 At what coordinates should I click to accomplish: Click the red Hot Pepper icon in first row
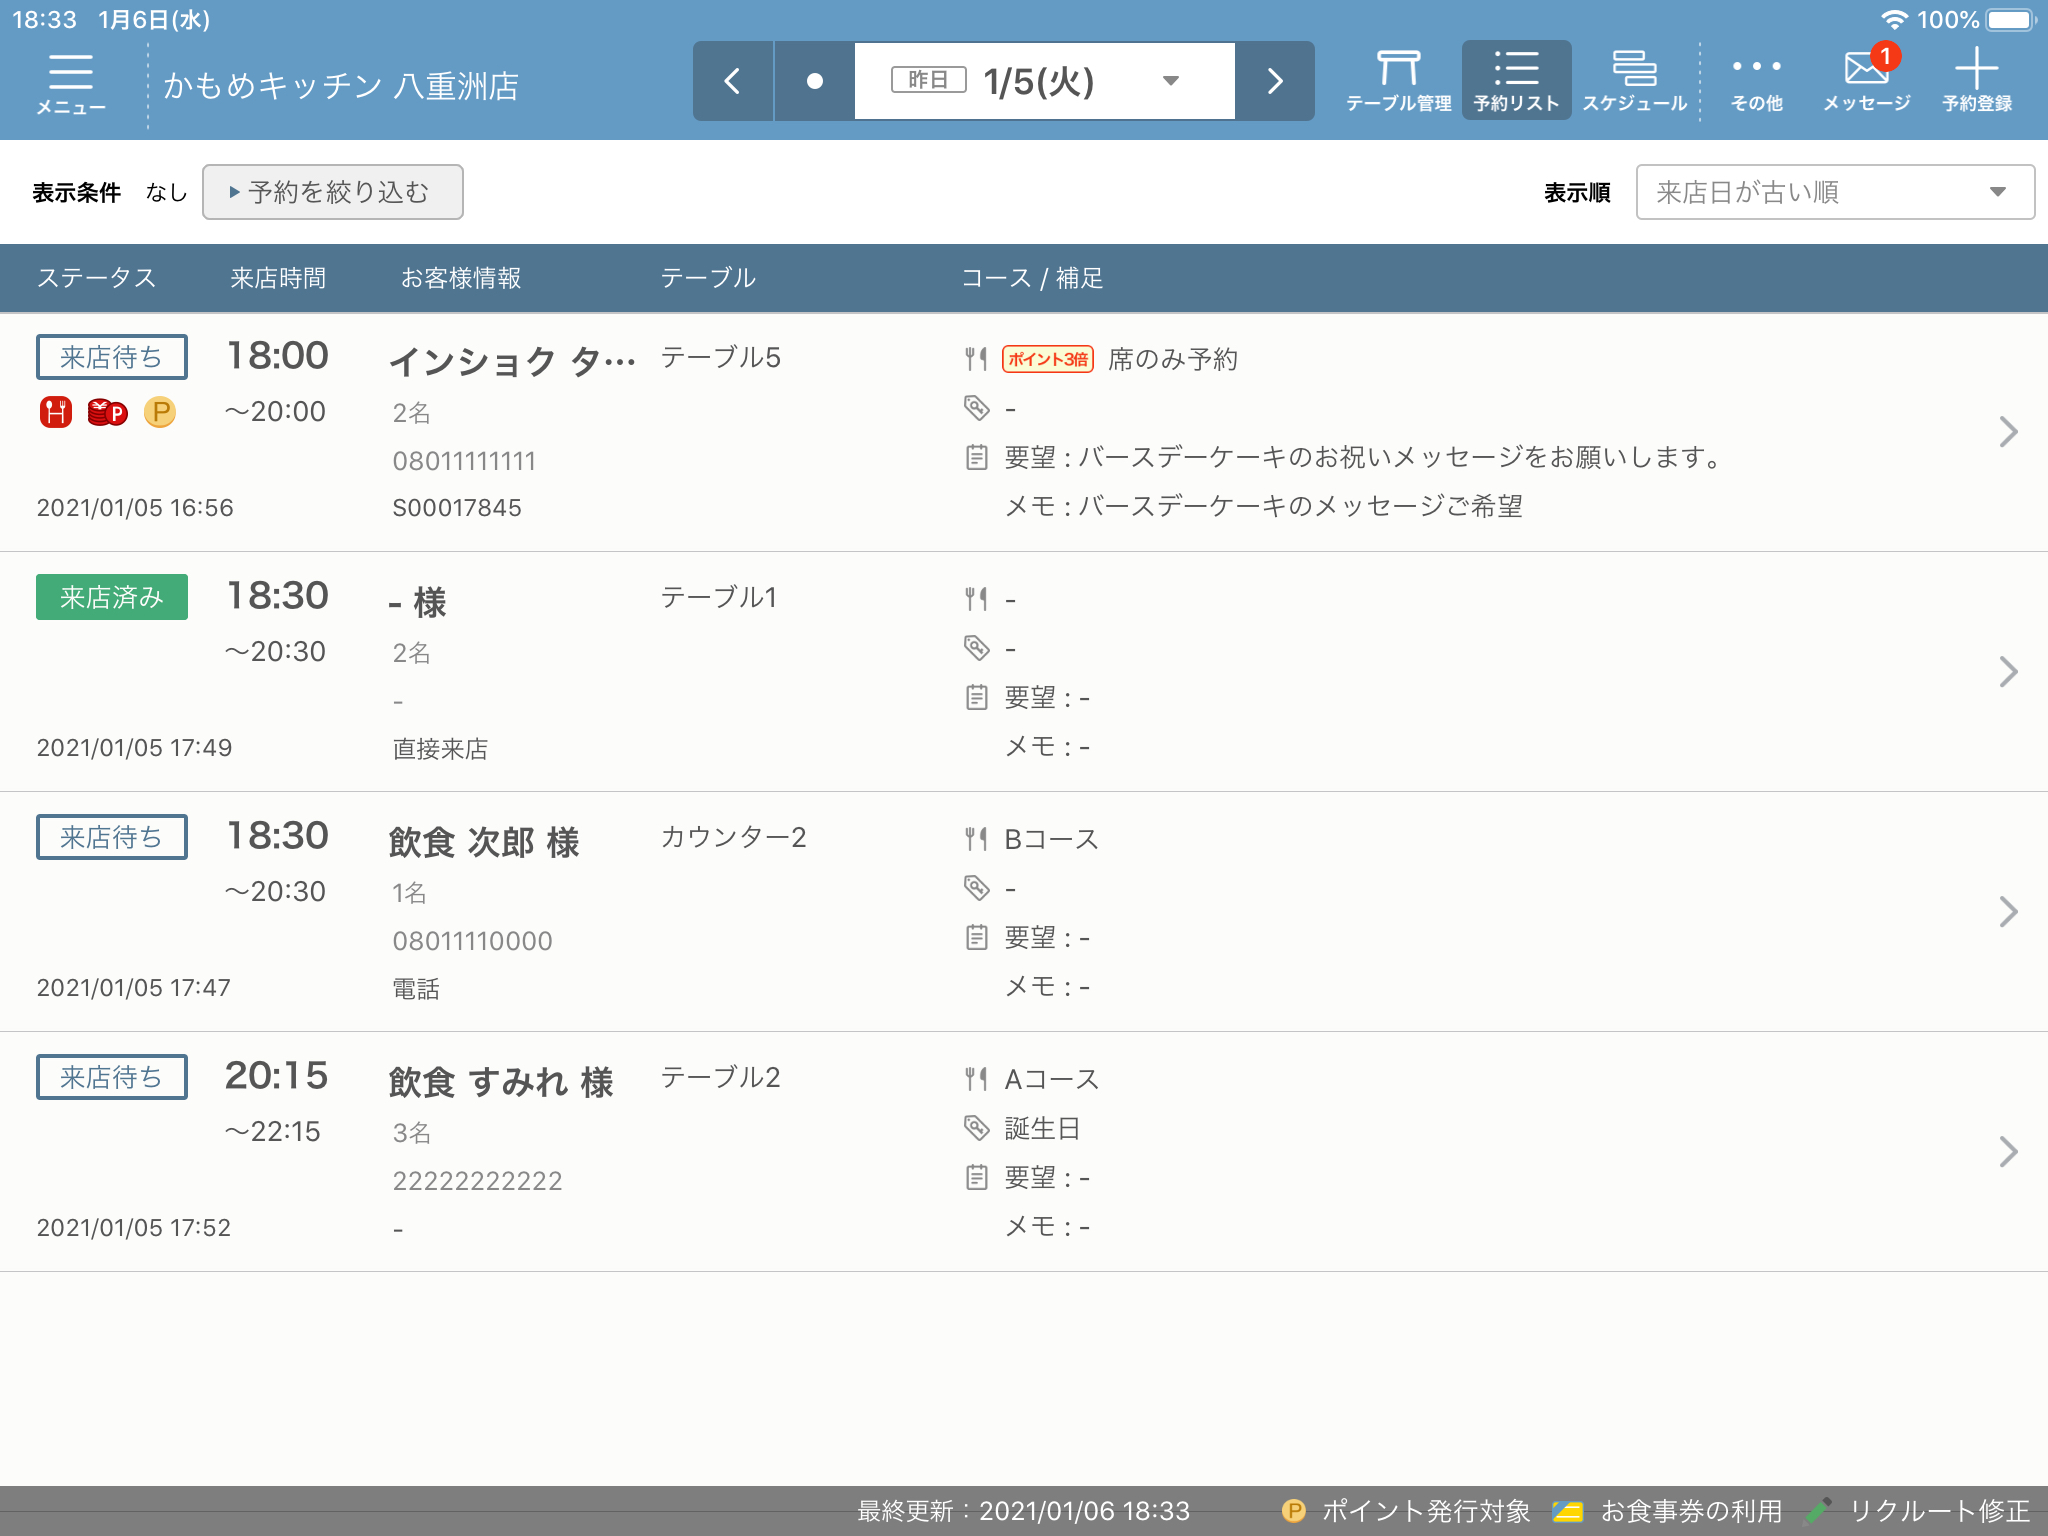[x=56, y=412]
